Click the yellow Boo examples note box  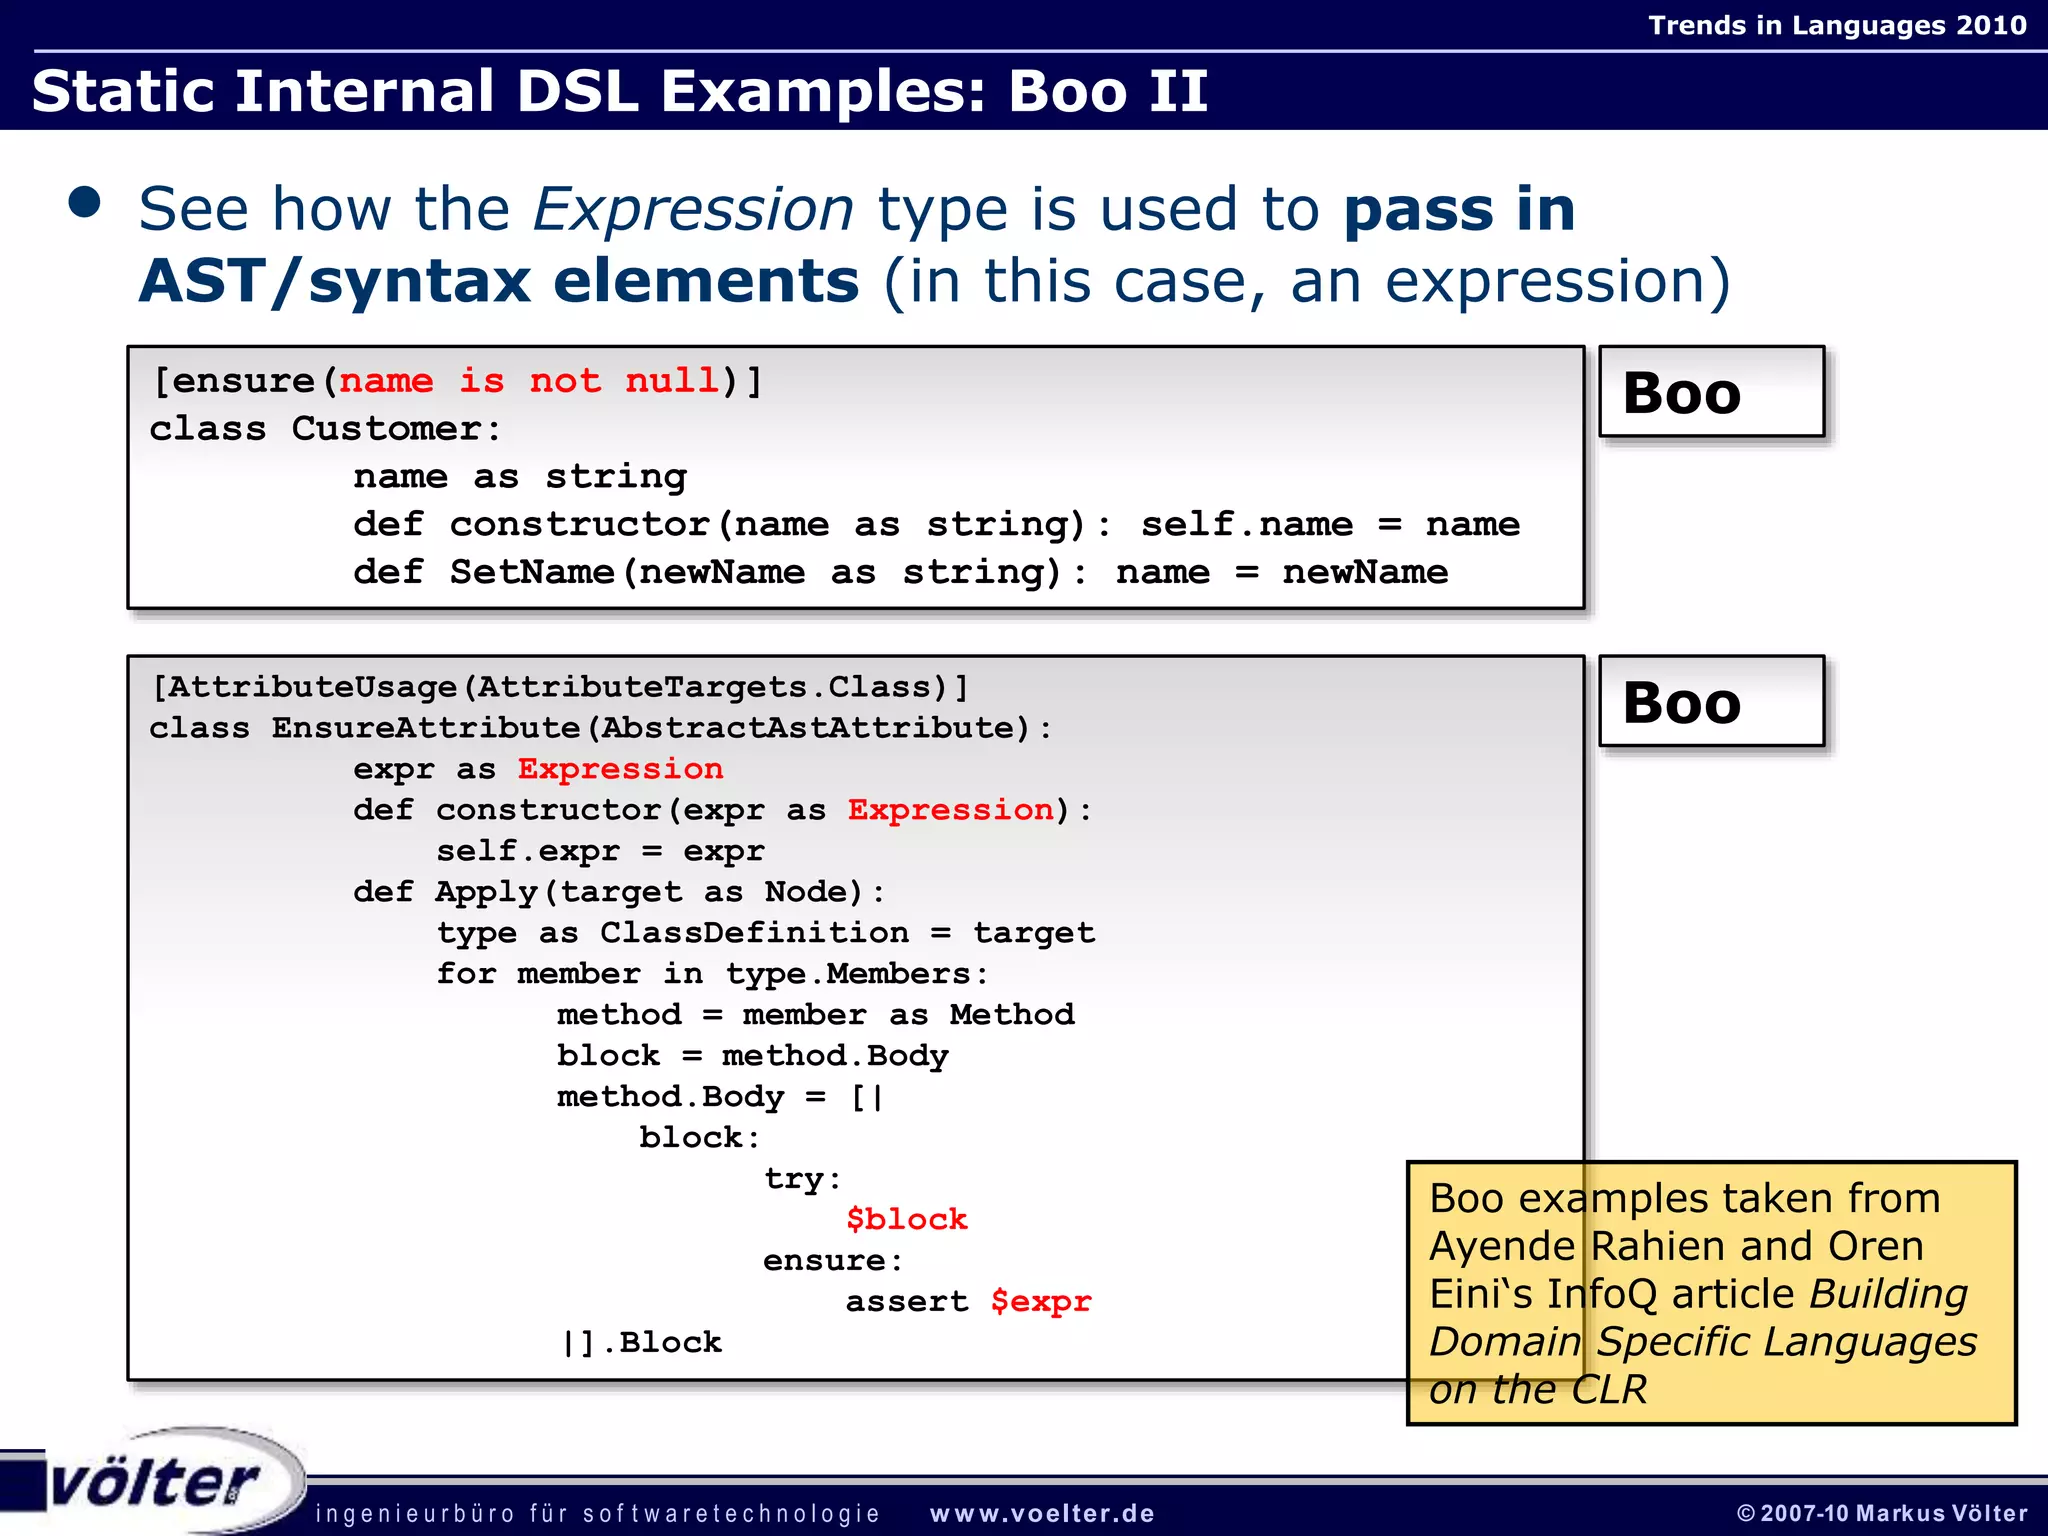[1710, 1292]
